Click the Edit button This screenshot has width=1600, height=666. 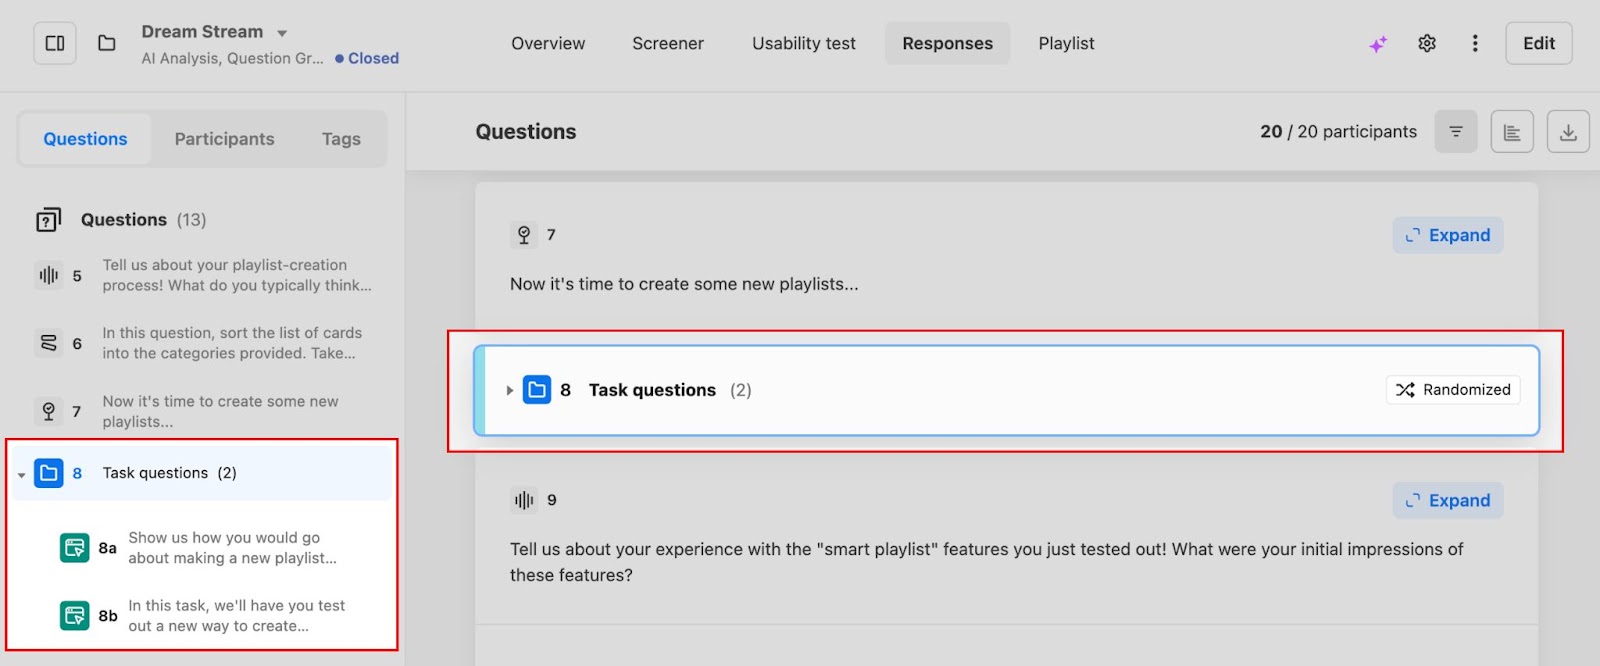pyautogui.click(x=1538, y=44)
